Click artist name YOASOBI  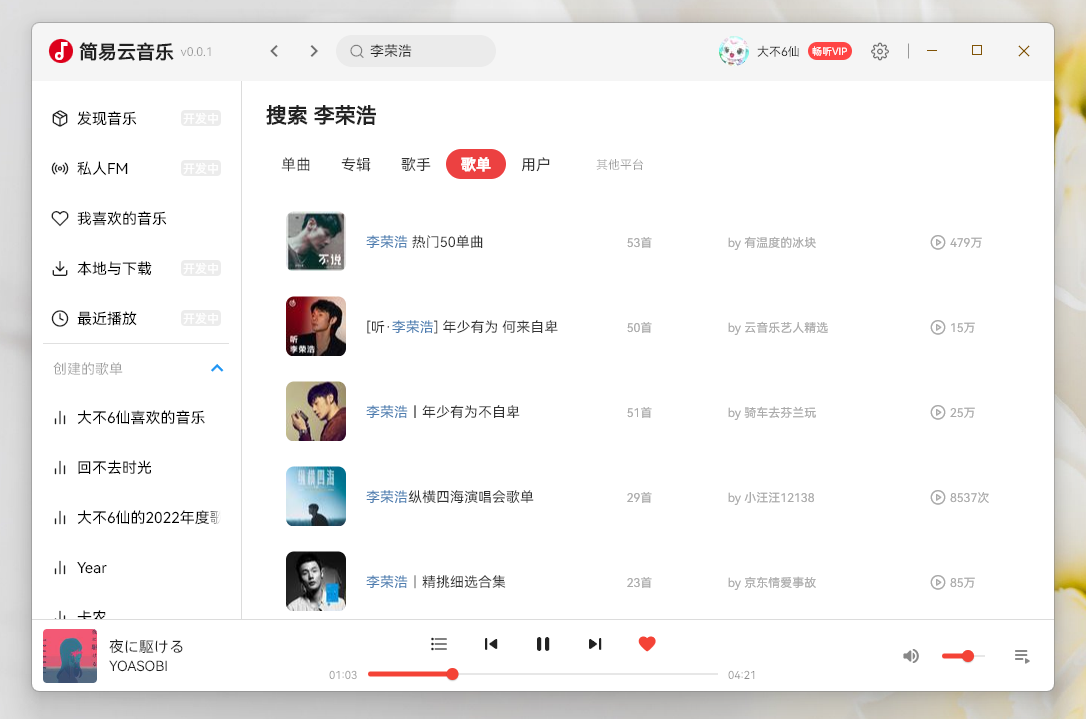click(x=138, y=666)
